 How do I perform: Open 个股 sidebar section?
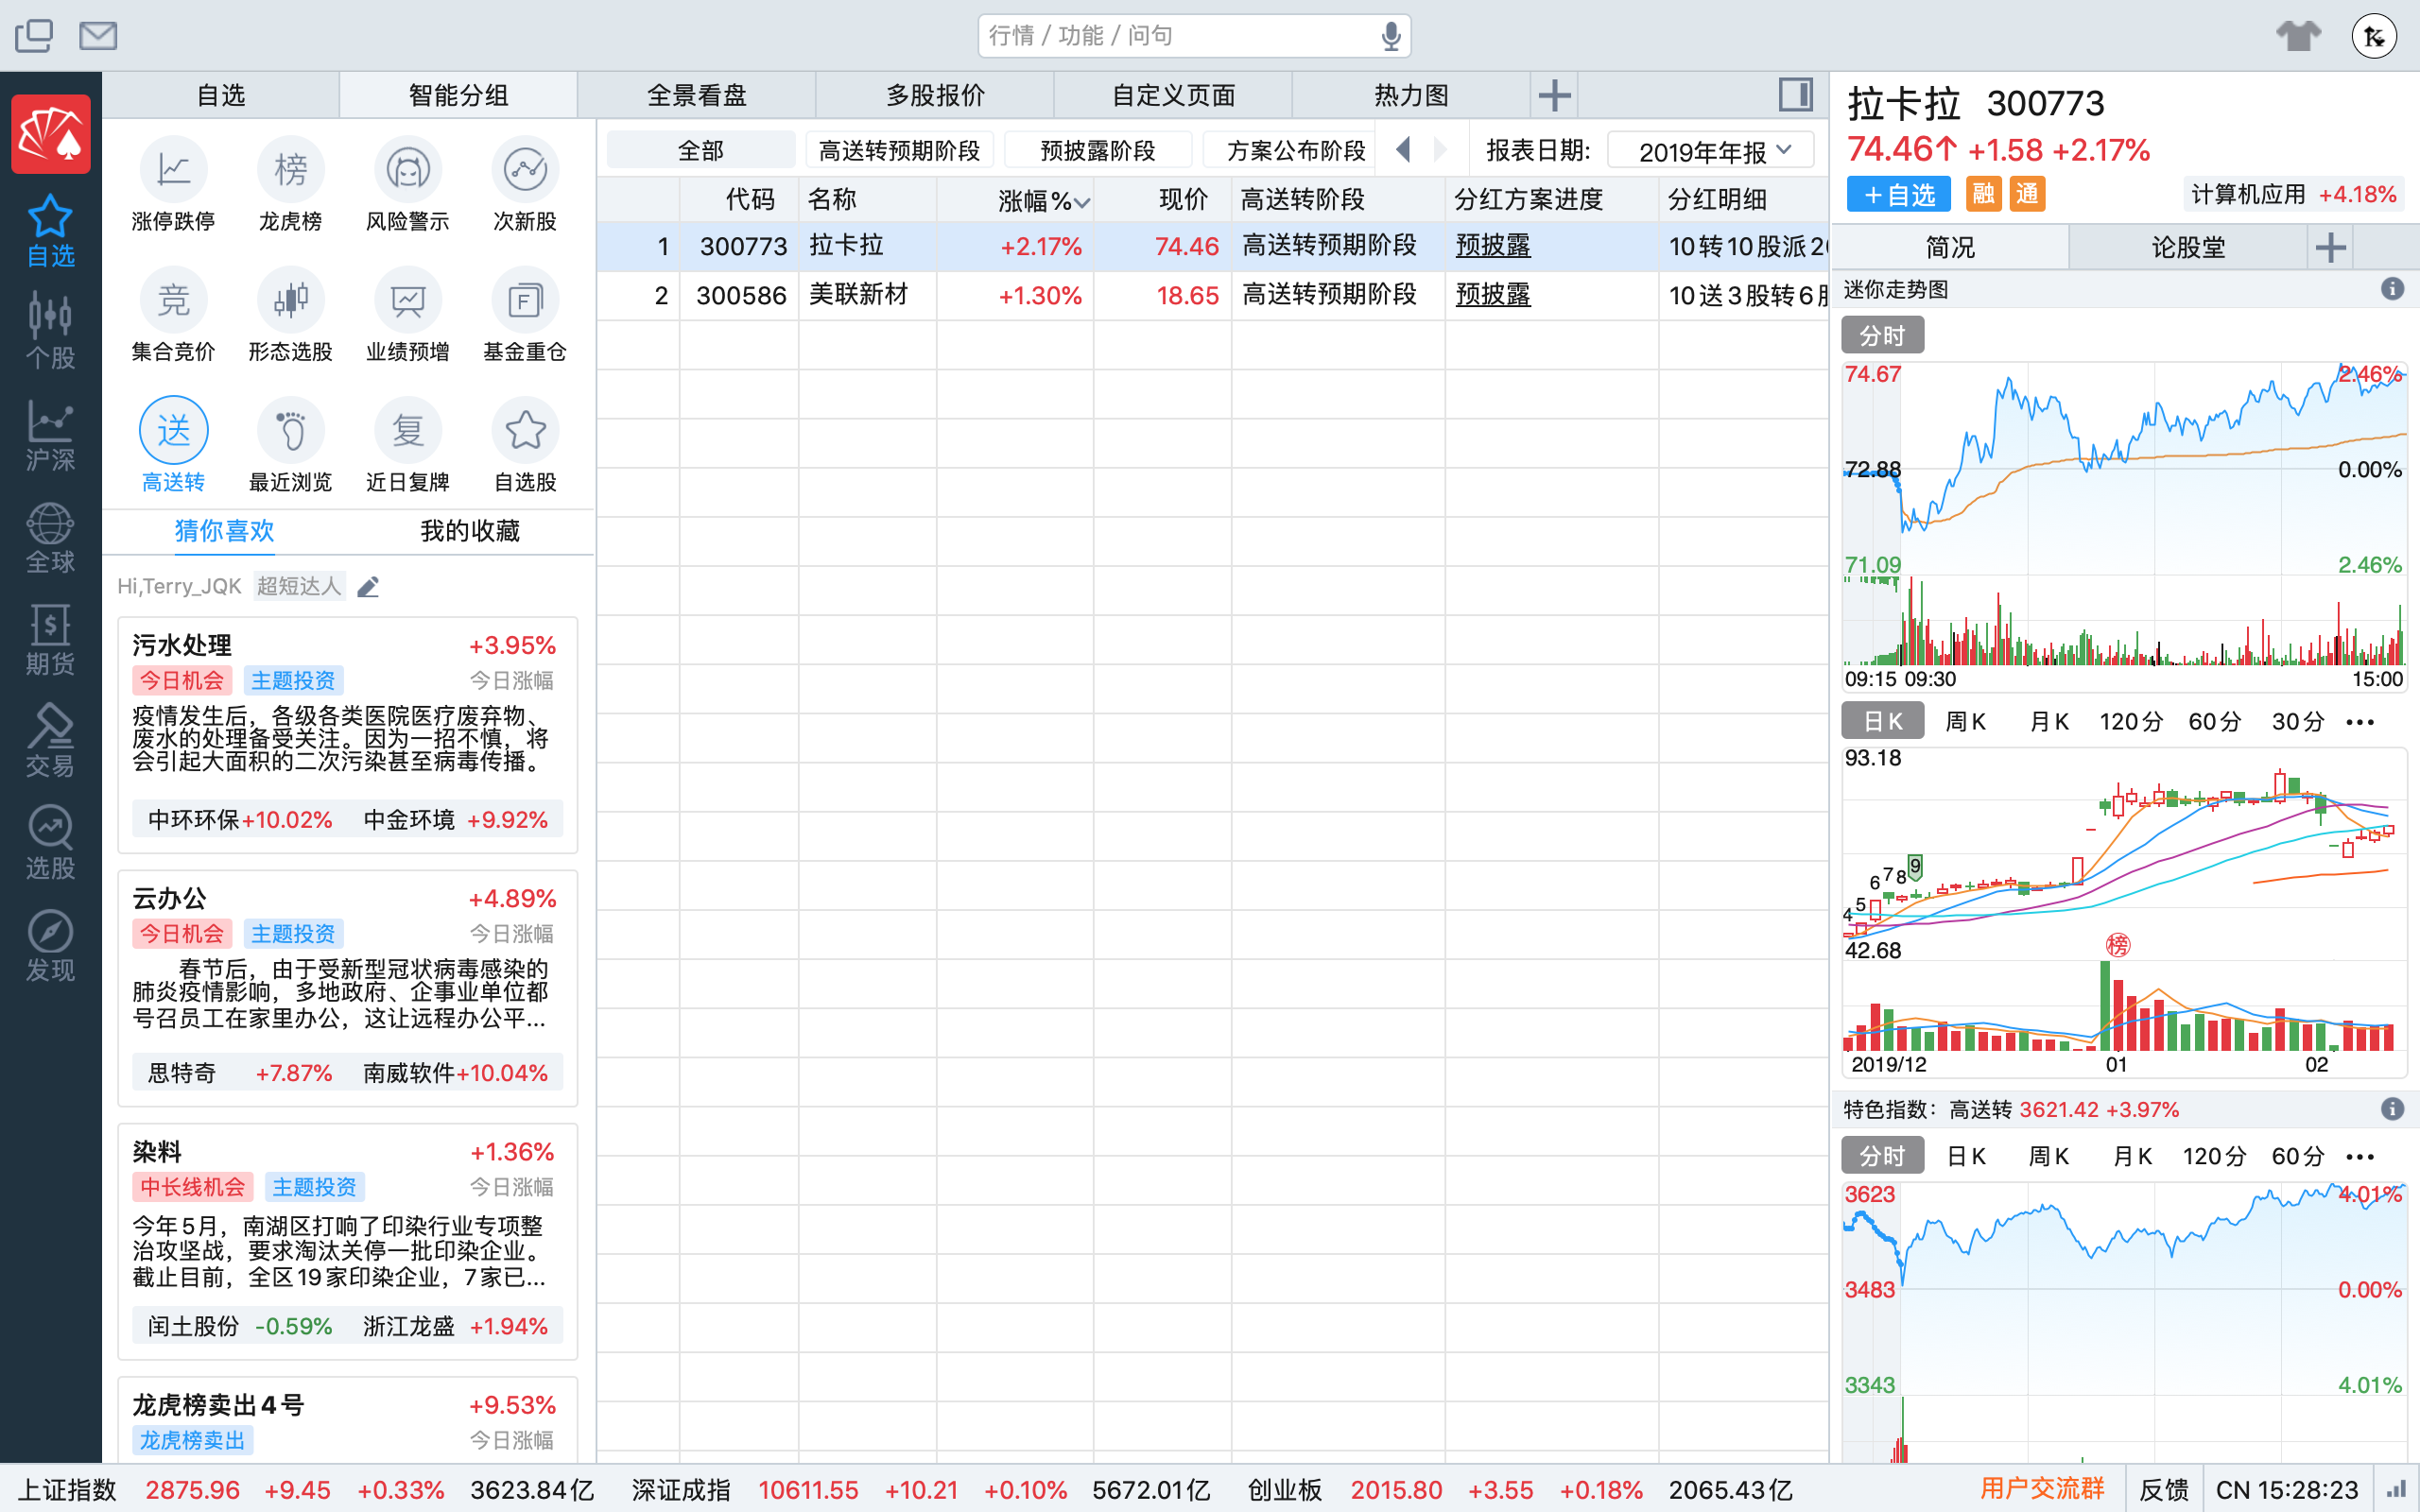50,332
